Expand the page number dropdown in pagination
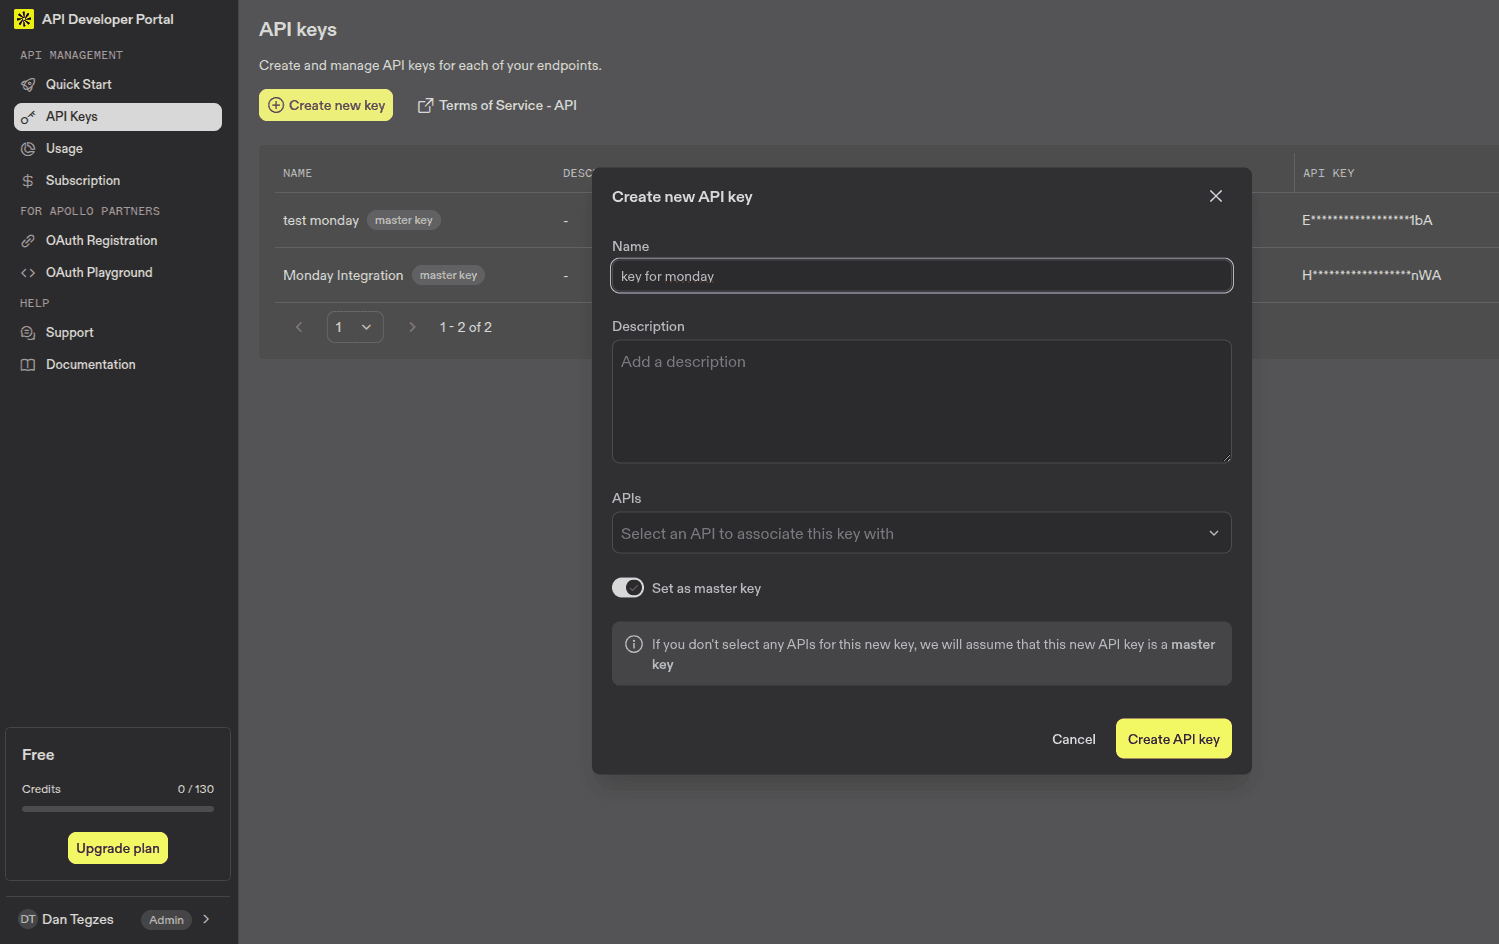1499x944 pixels. pyautogui.click(x=355, y=326)
